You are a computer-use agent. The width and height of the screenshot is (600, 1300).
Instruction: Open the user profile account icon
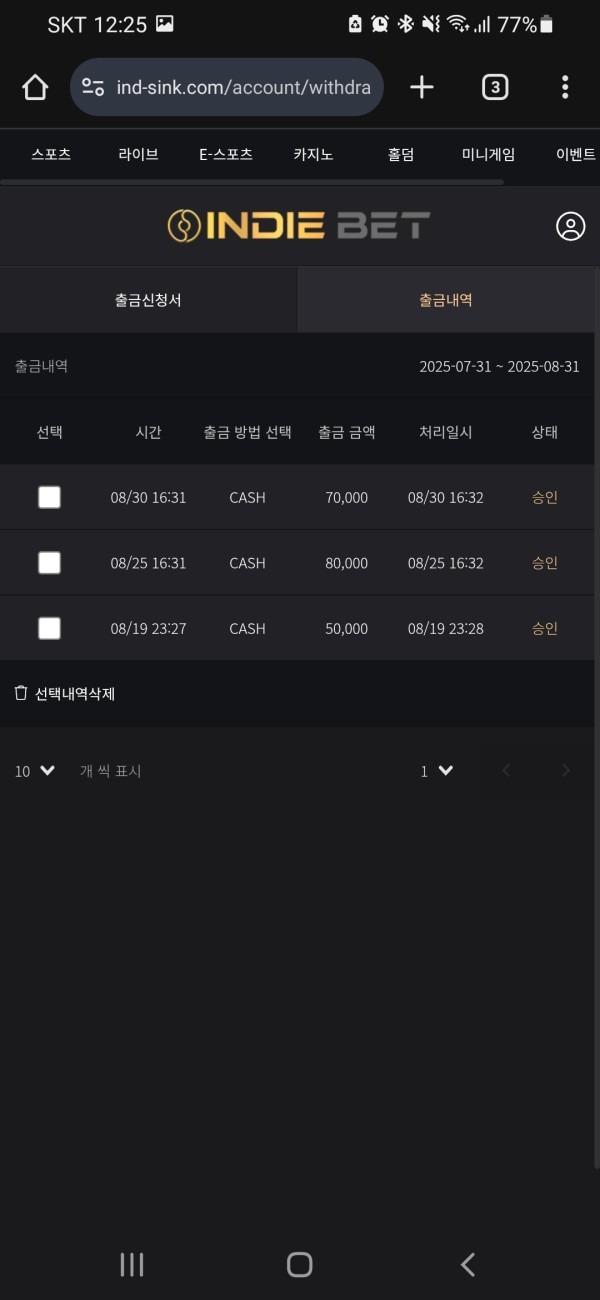[569, 226]
